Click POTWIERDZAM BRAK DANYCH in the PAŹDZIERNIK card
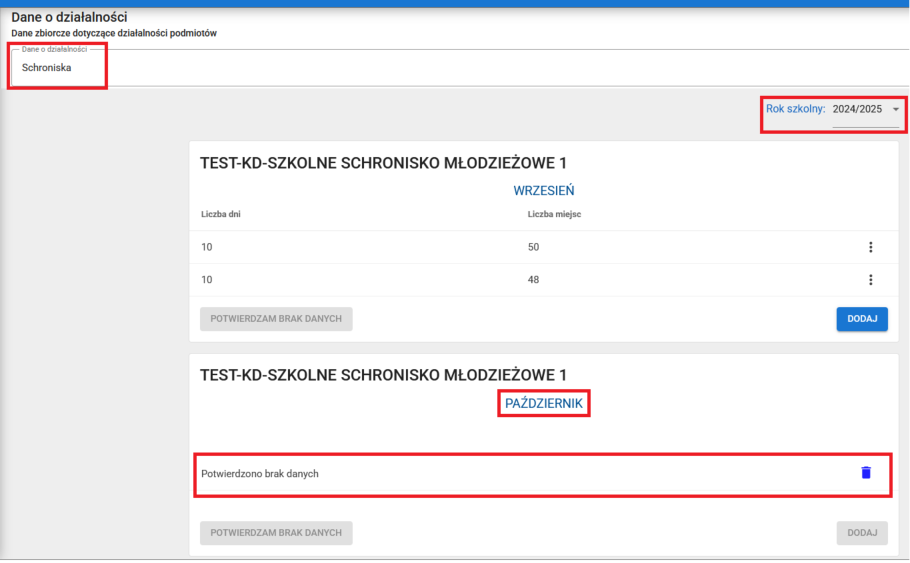 (276, 533)
